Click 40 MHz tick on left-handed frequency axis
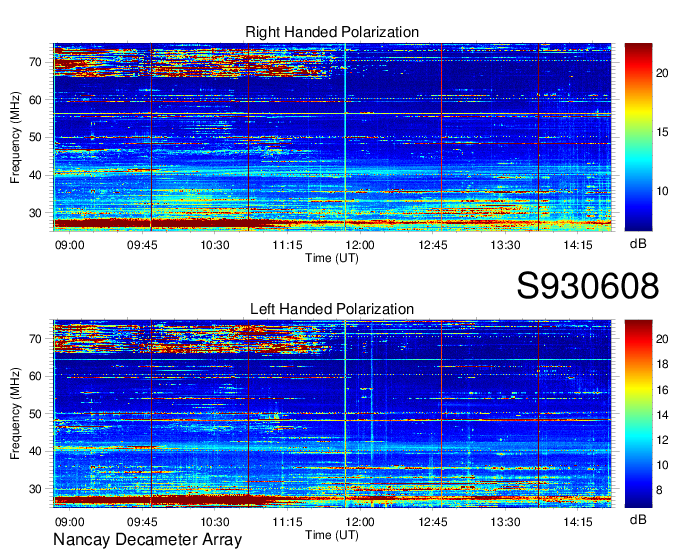Image resolution: width=680 pixels, height=552 pixels. click(x=36, y=451)
